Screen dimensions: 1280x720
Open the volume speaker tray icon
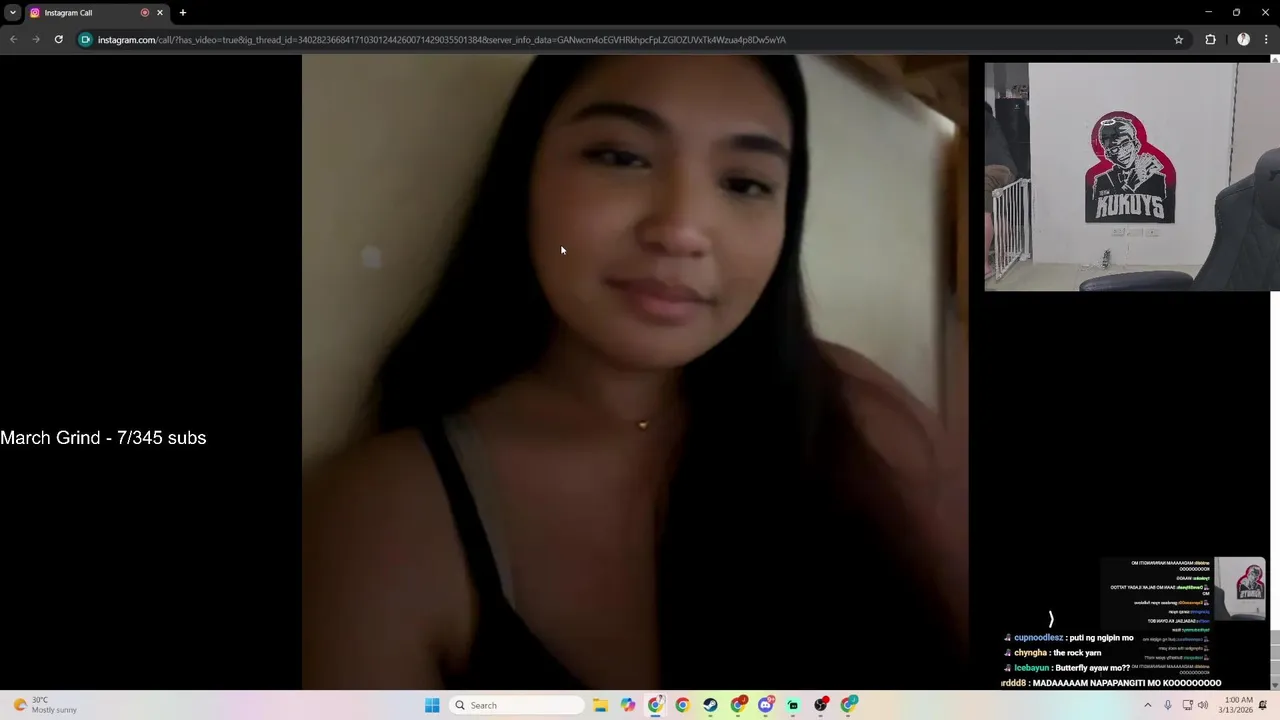(1203, 705)
